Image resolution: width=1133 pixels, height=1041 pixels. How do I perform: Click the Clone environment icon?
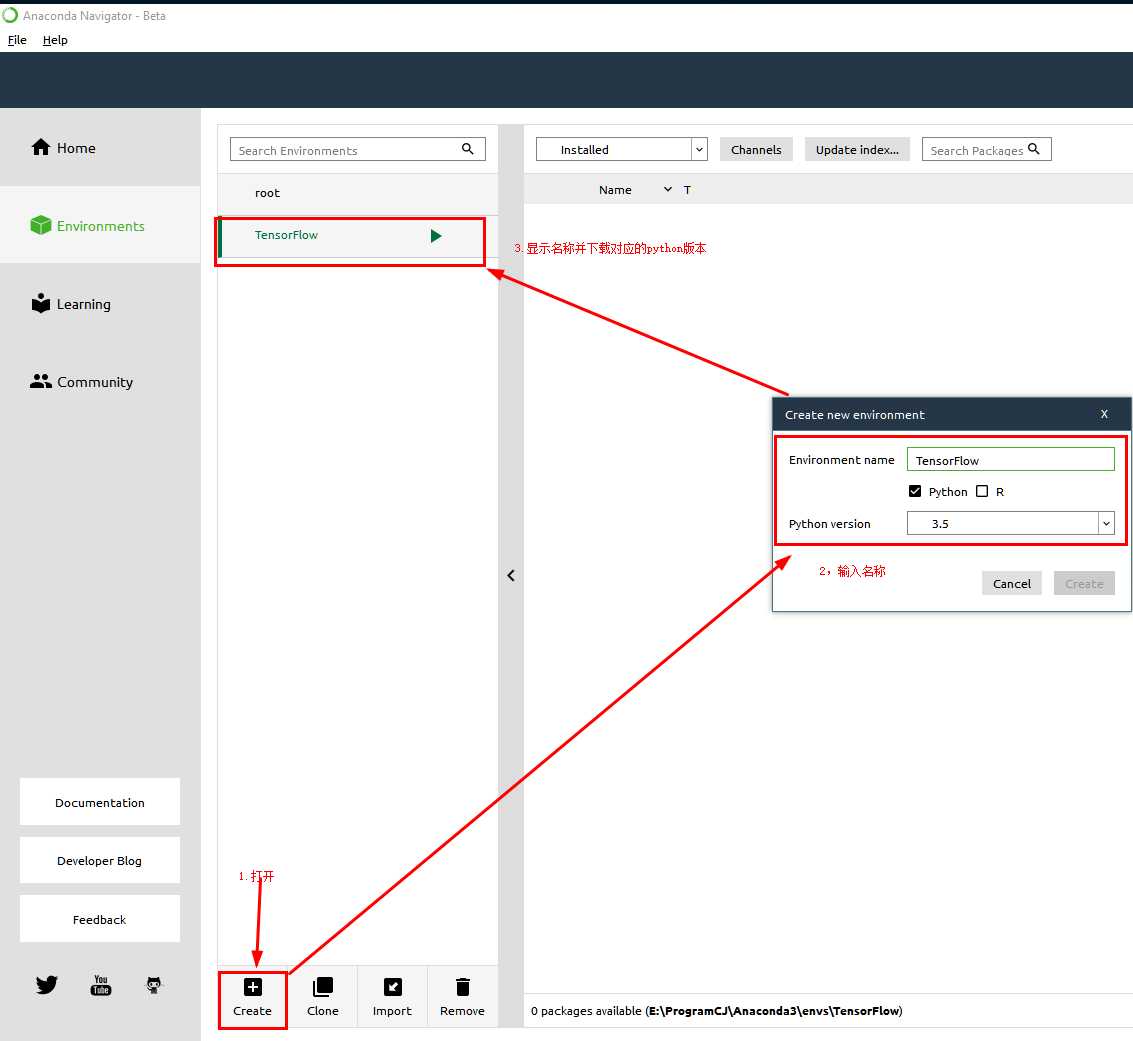(x=322, y=987)
